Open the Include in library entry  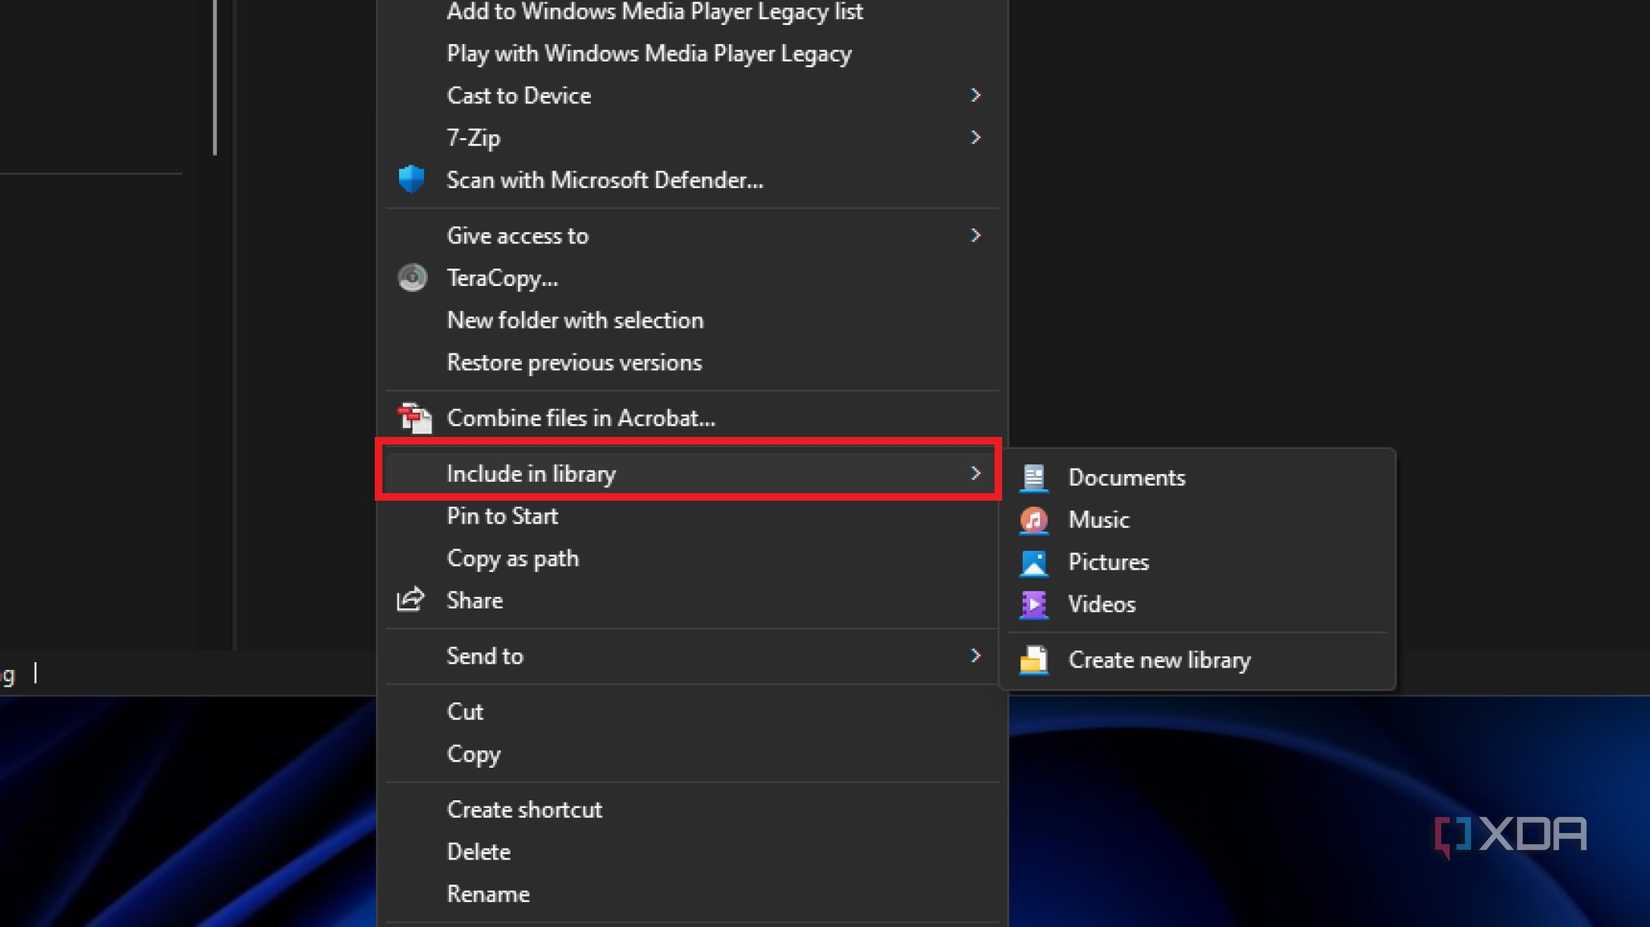coord(693,473)
